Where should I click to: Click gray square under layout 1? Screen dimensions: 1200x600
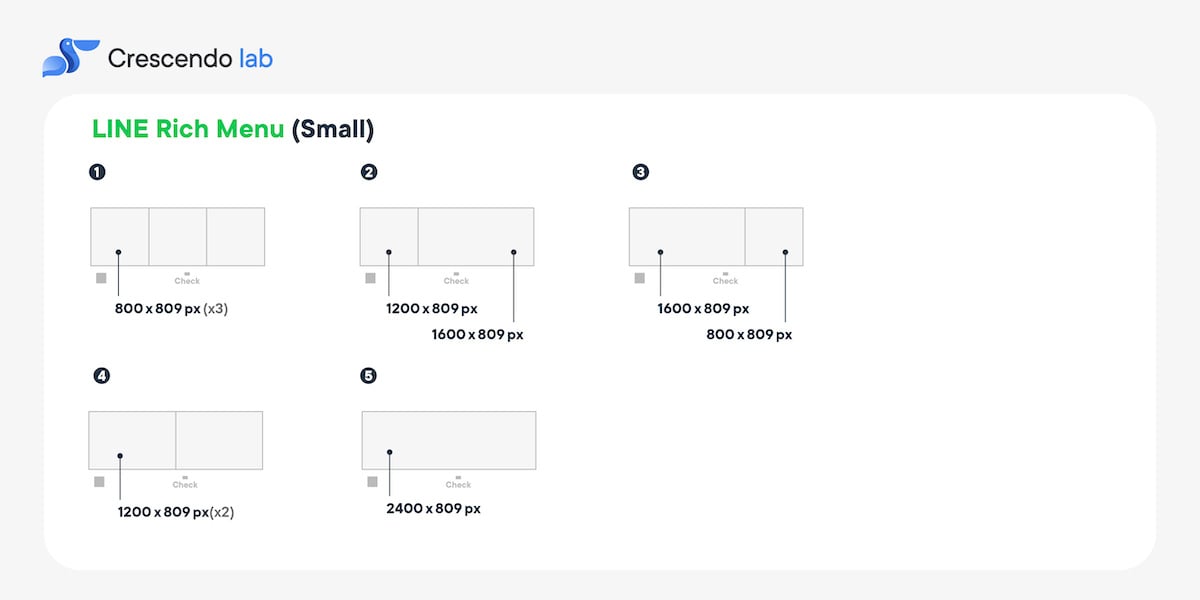101,278
